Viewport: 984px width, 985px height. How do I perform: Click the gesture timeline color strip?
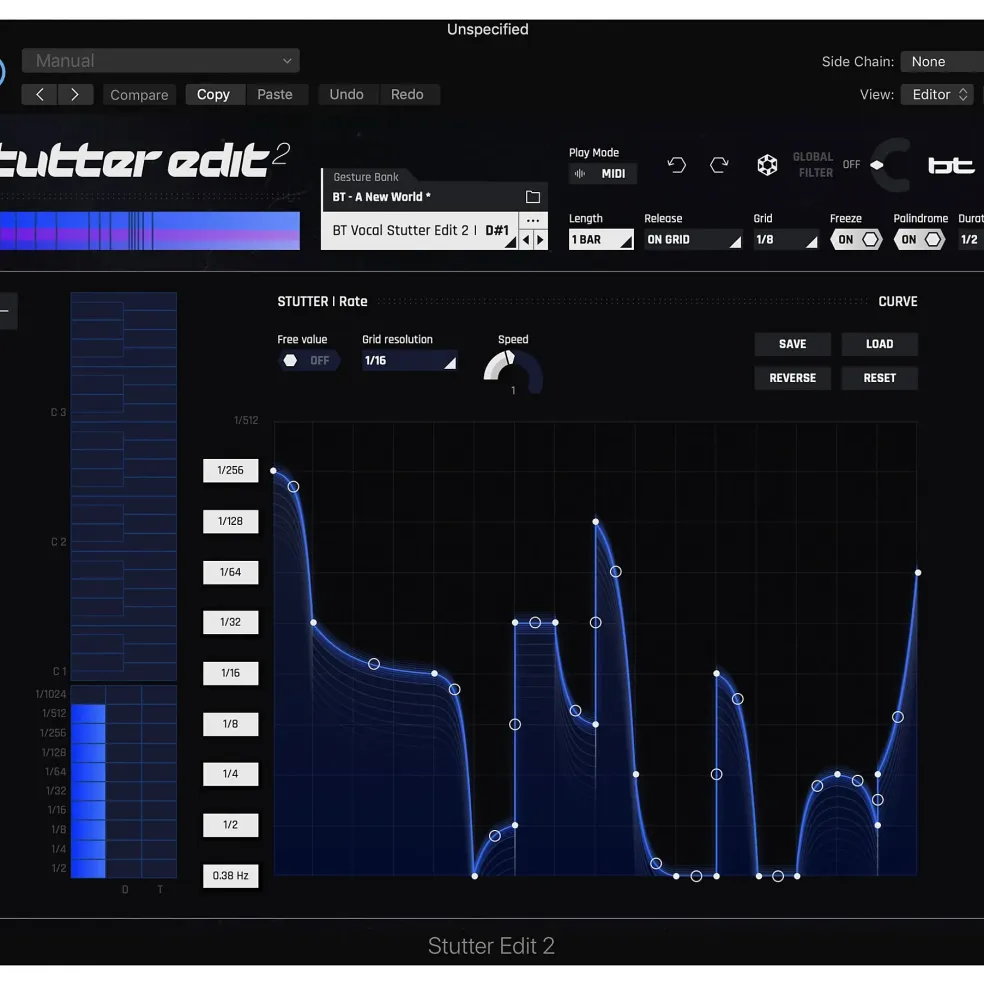(x=150, y=231)
